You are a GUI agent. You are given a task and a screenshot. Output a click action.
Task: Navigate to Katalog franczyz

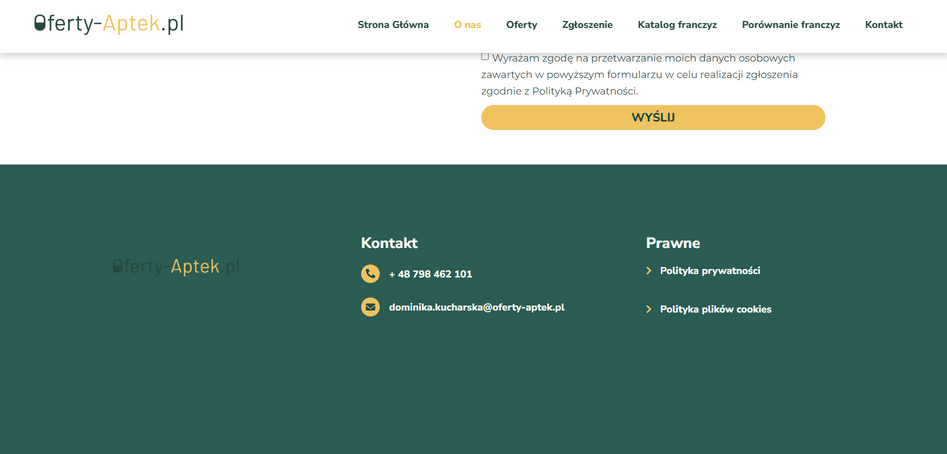[x=677, y=25]
